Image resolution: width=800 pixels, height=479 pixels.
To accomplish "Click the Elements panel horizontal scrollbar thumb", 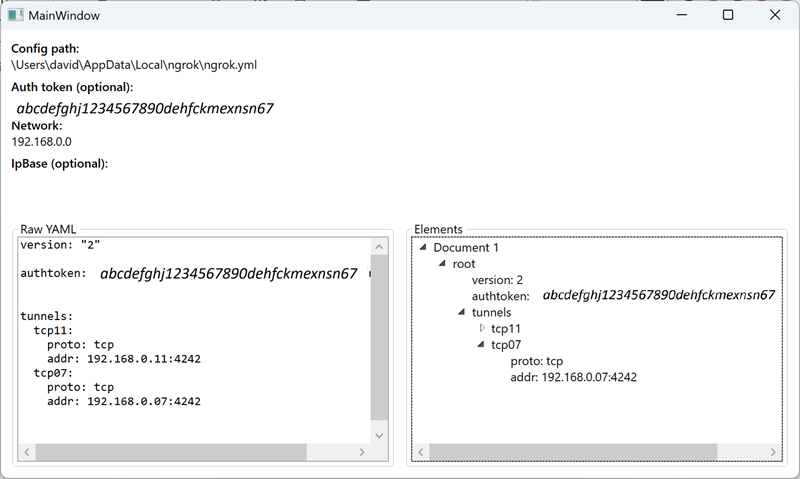I will point(574,452).
